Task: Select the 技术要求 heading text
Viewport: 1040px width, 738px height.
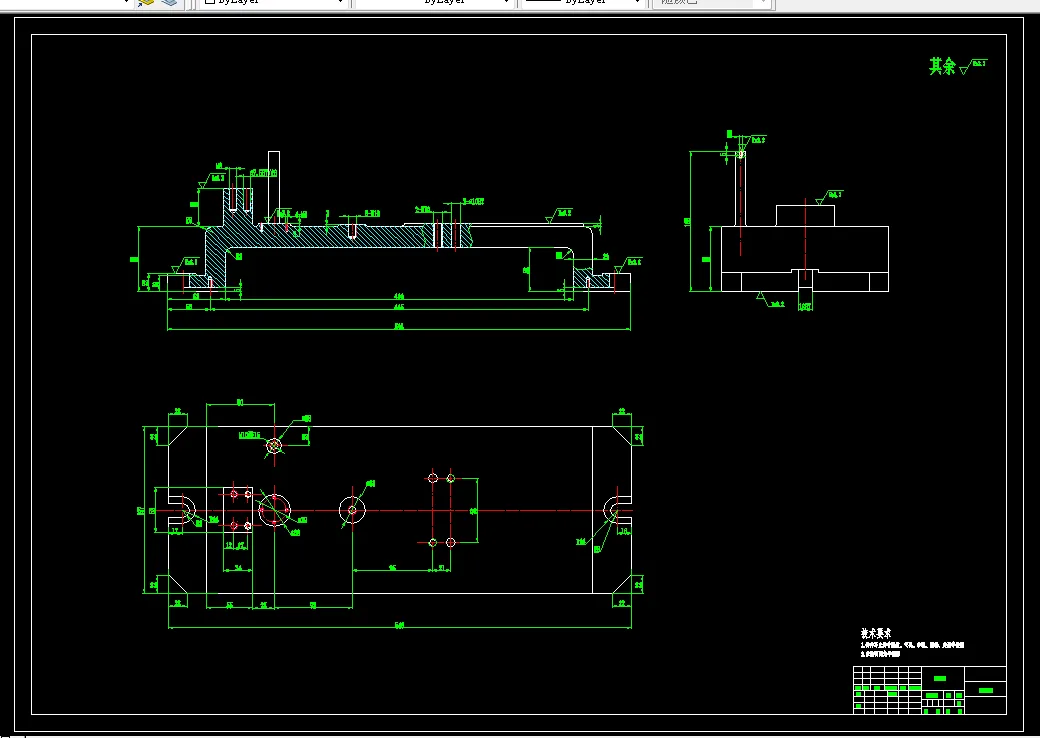Action: tap(876, 633)
